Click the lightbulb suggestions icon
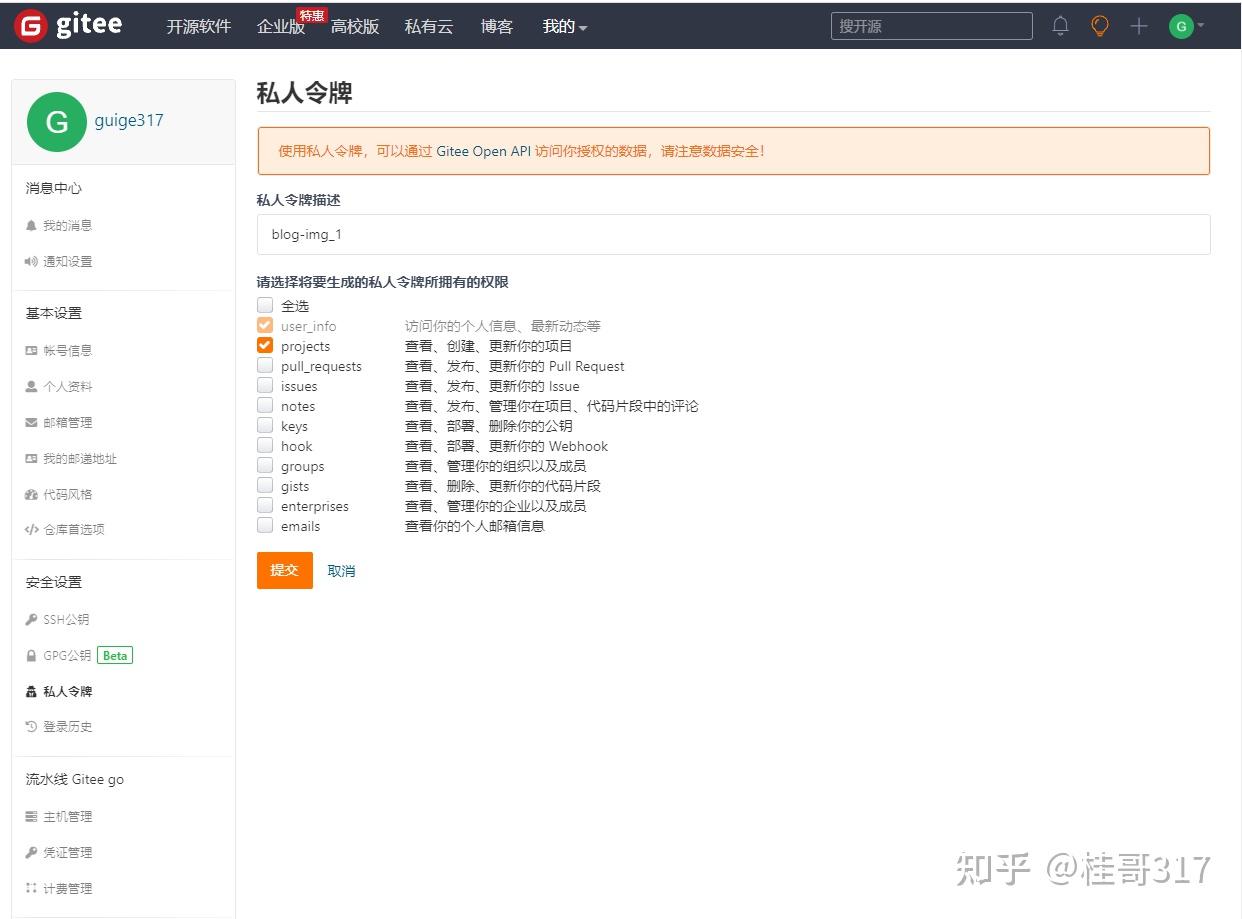The image size is (1242, 919). [x=1099, y=26]
